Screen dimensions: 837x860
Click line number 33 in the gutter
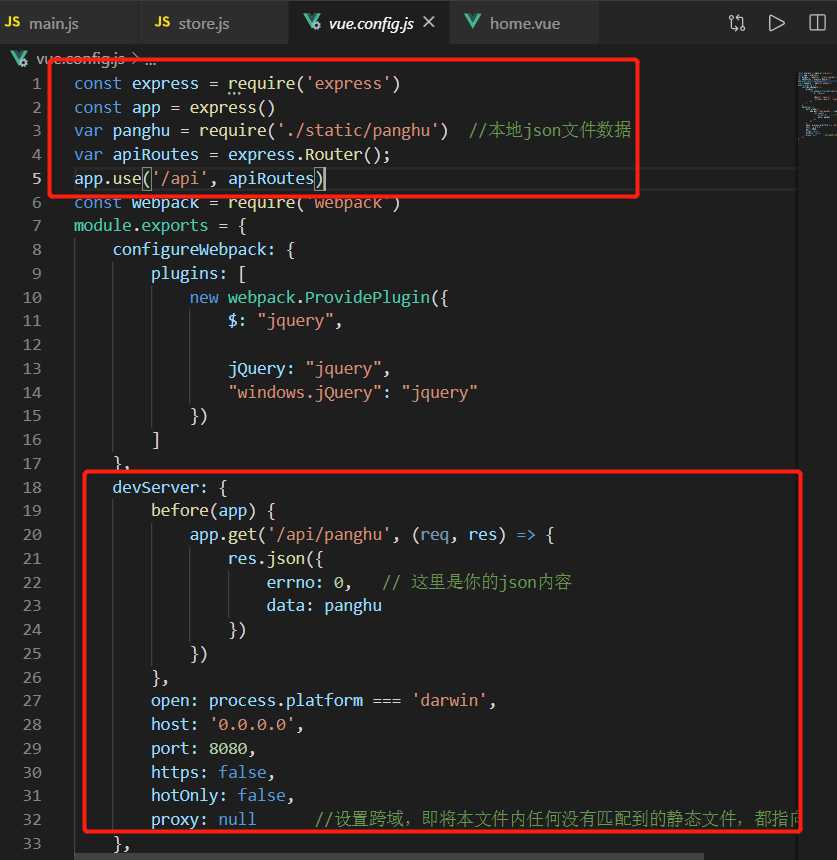tap(32, 844)
